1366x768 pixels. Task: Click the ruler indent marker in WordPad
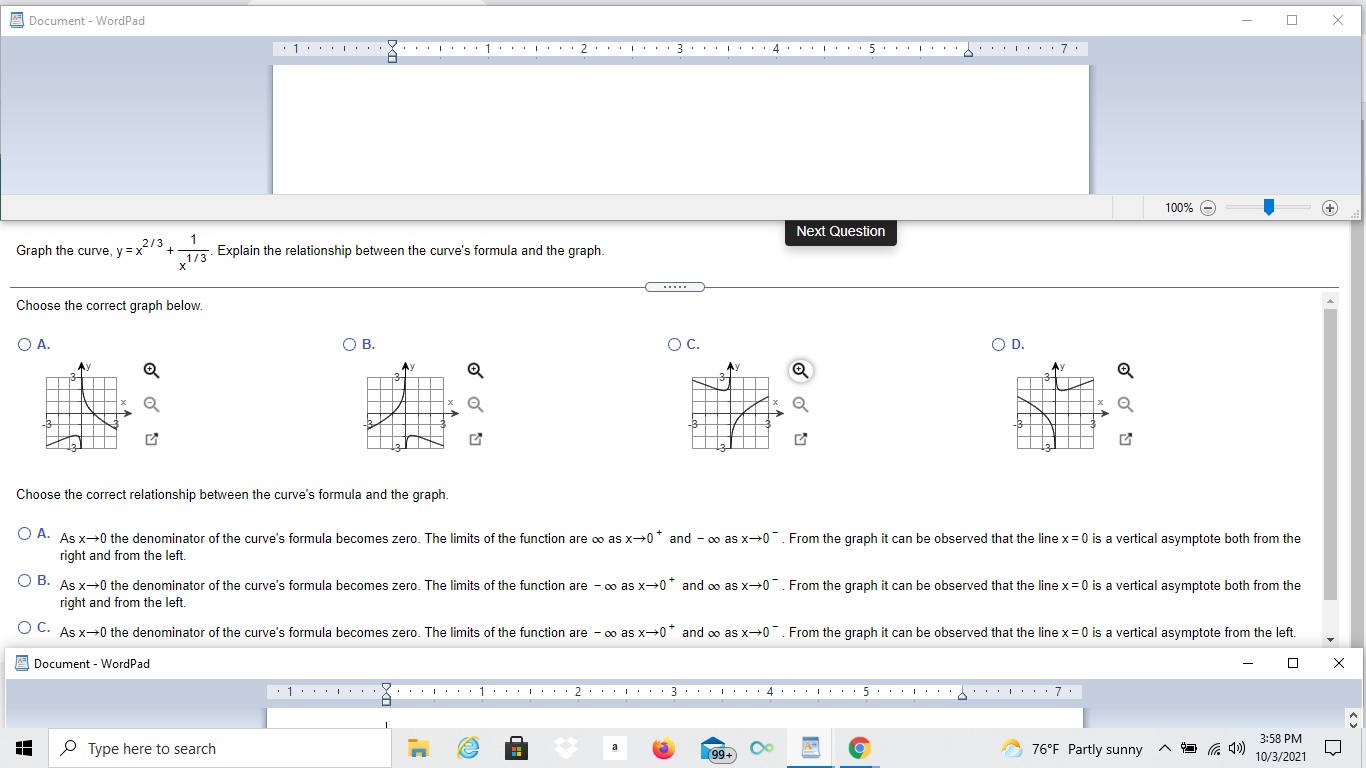pyautogui.click(x=391, y=49)
